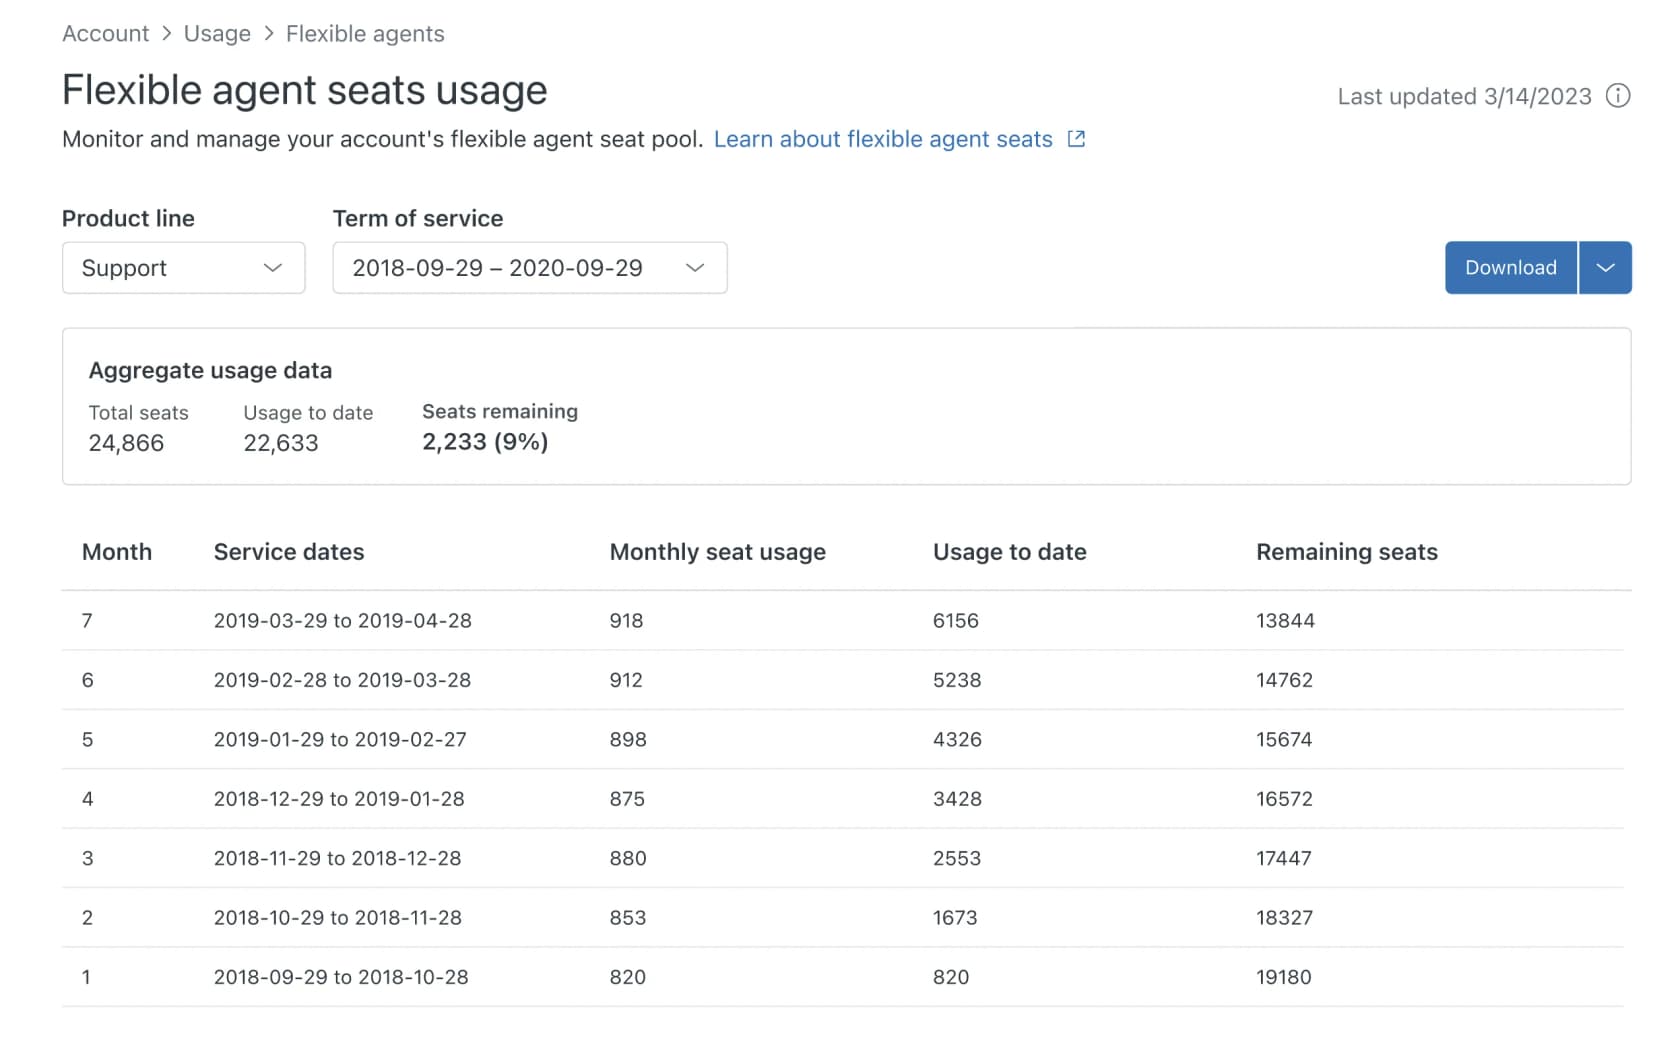Click the Aggregate usage data heading

(210, 371)
